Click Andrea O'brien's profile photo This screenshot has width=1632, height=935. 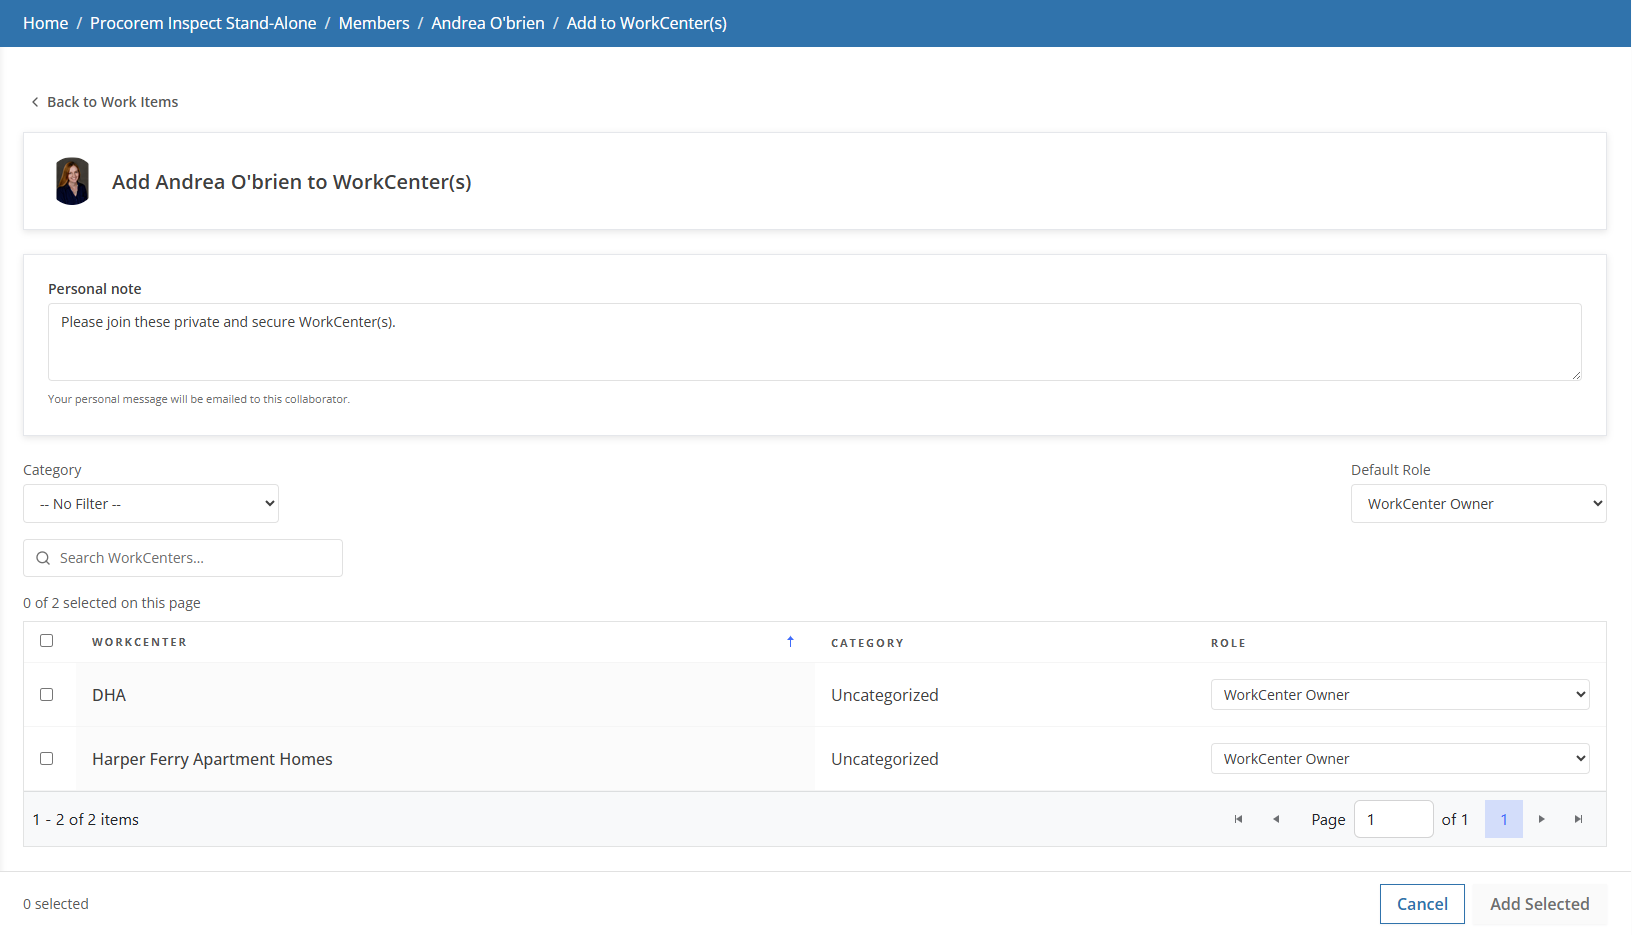72,181
